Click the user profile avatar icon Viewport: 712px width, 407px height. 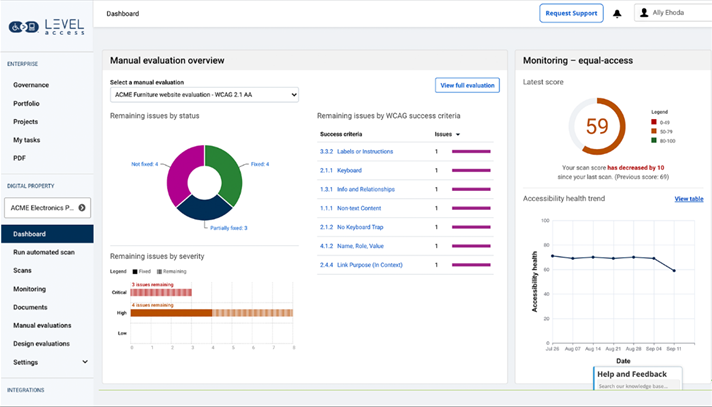pos(644,13)
